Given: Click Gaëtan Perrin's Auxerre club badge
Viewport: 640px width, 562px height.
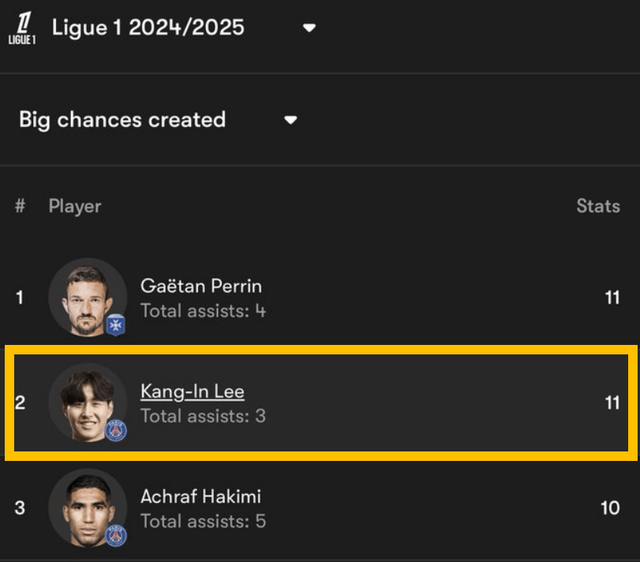Looking at the screenshot, I should coord(115,325).
